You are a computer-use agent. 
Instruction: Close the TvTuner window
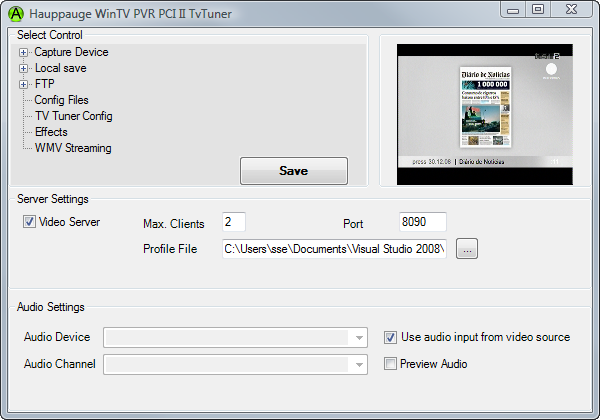click(572, 10)
